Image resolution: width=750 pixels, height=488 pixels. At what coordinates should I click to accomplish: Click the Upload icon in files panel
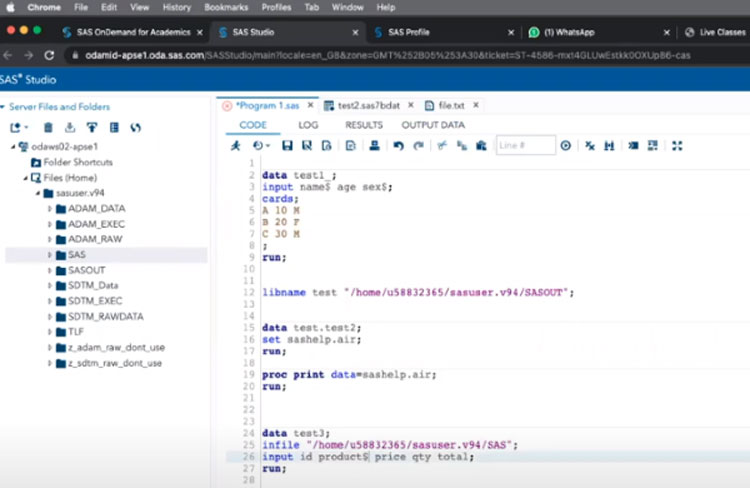click(92, 127)
